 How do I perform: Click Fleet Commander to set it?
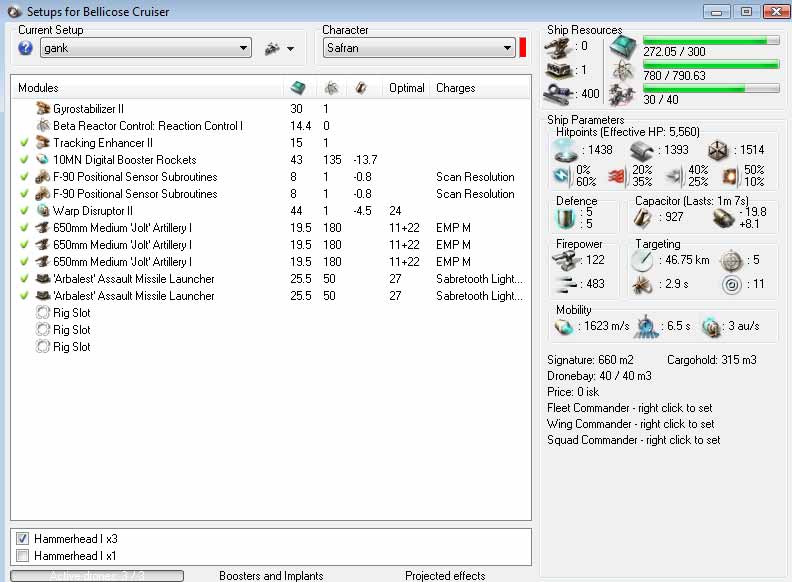pyautogui.click(x=630, y=408)
